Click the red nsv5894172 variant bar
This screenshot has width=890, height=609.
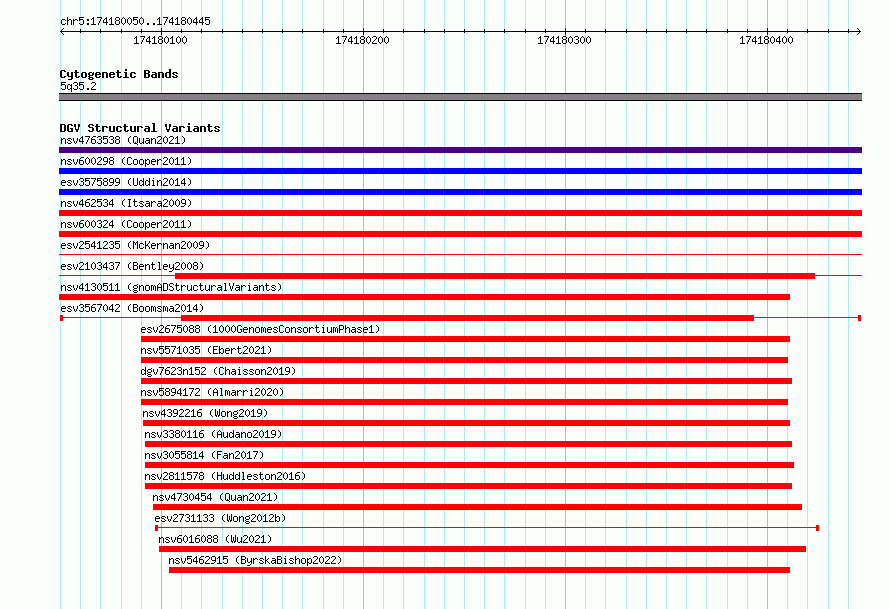pos(464,402)
